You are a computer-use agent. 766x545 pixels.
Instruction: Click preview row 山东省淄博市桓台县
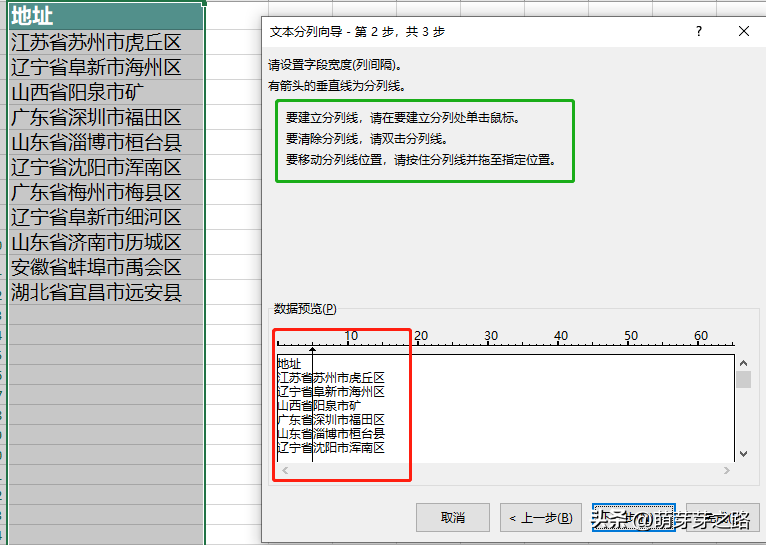point(331,433)
